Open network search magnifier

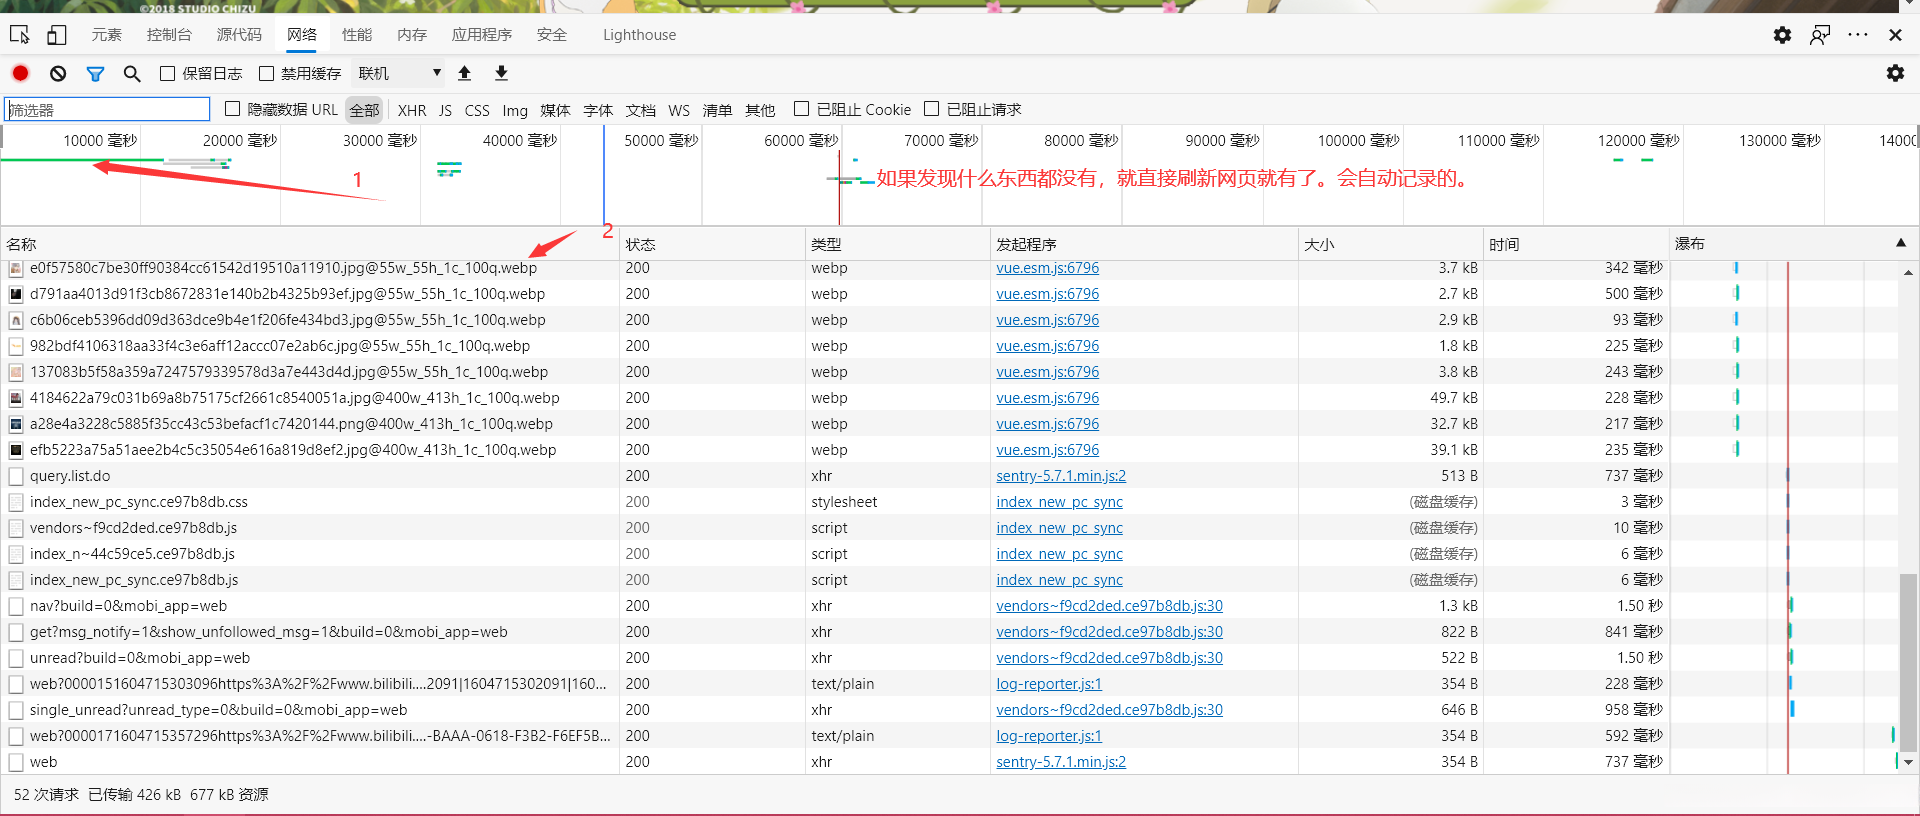tap(132, 73)
